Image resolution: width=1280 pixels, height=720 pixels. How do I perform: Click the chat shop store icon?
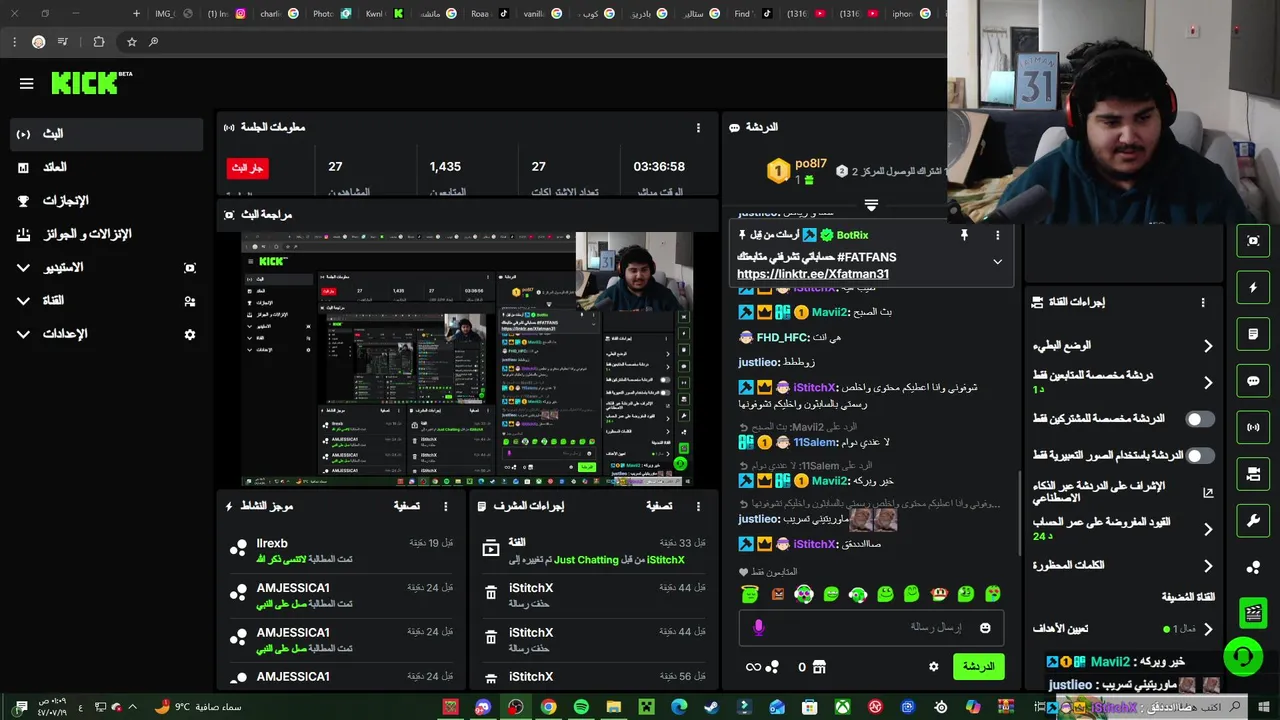point(819,667)
